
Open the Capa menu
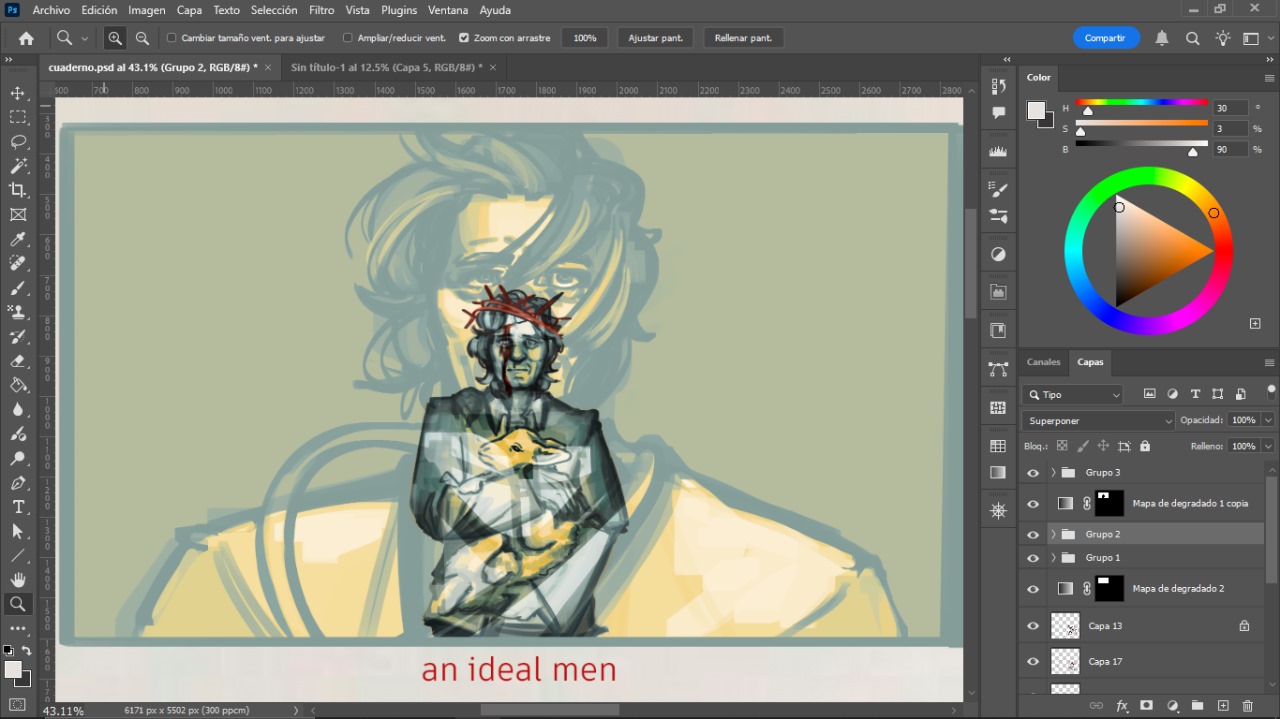189,10
